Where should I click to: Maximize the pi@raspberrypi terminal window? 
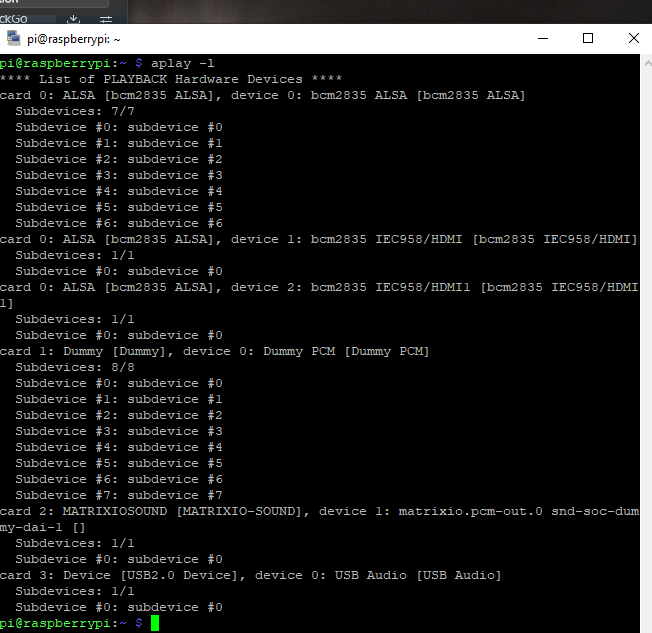(588, 39)
